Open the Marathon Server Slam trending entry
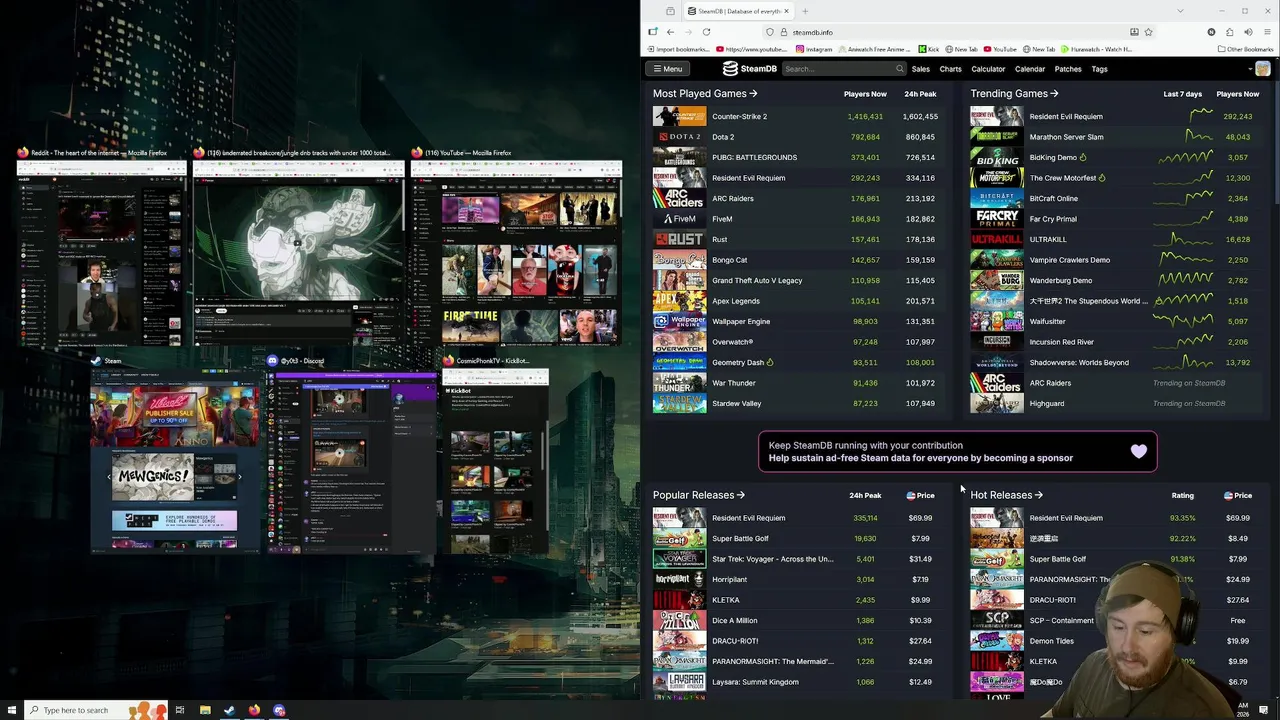The width and height of the screenshot is (1280, 720). (1115, 137)
